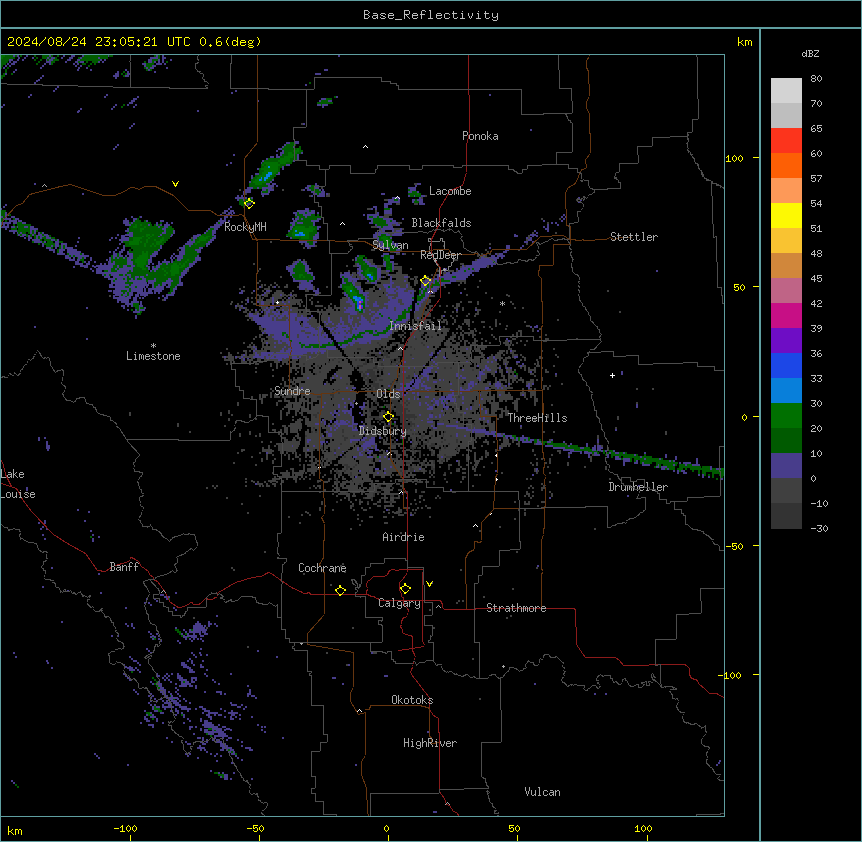Image resolution: width=862 pixels, height=842 pixels.
Task: Click the red 65 dBZ legend swatch
Action: 786,140
